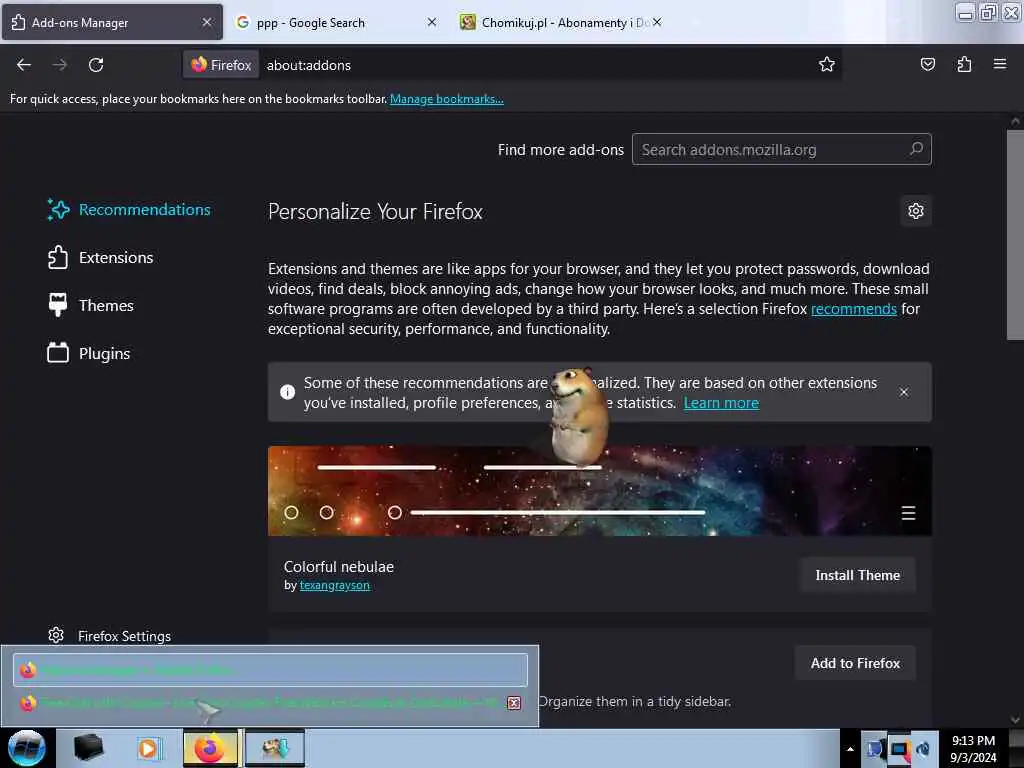Open the Firefox application hamburger menu

click(1000, 64)
